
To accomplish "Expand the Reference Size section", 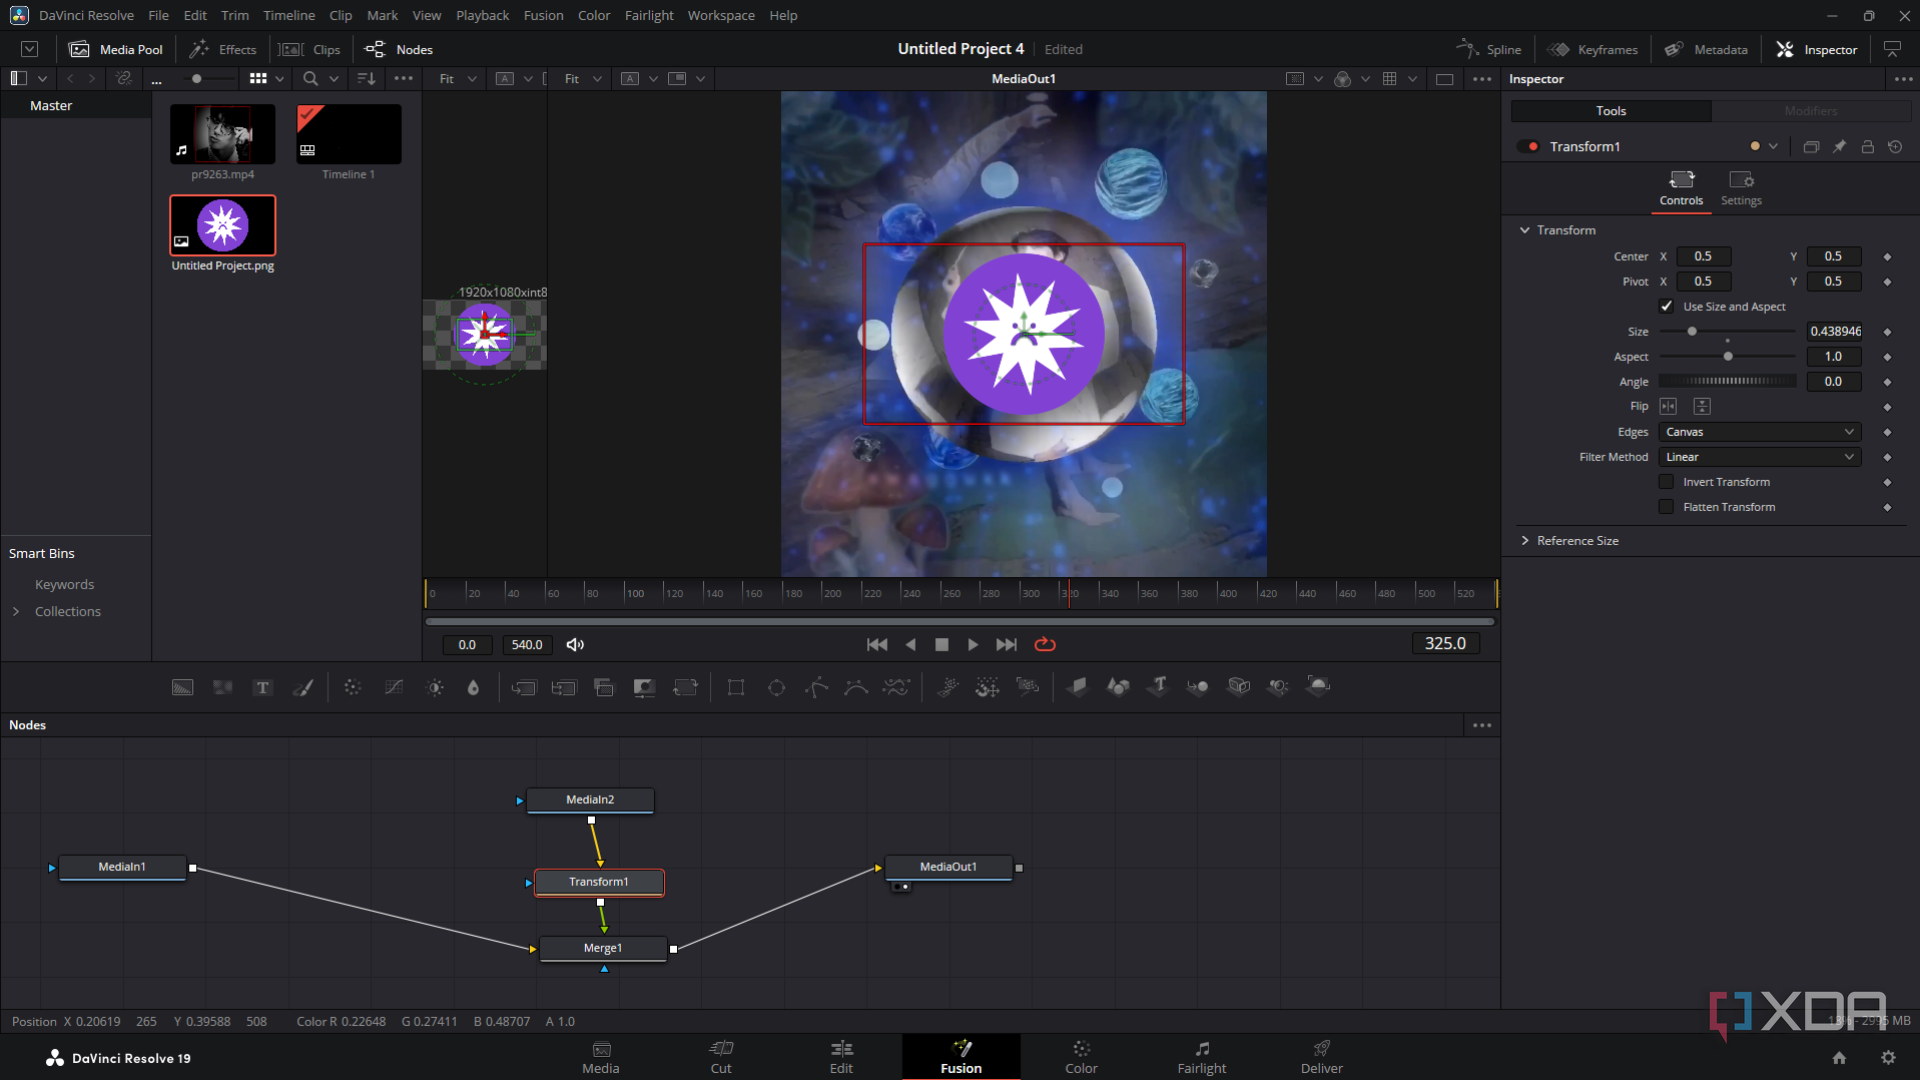I will click(1525, 541).
